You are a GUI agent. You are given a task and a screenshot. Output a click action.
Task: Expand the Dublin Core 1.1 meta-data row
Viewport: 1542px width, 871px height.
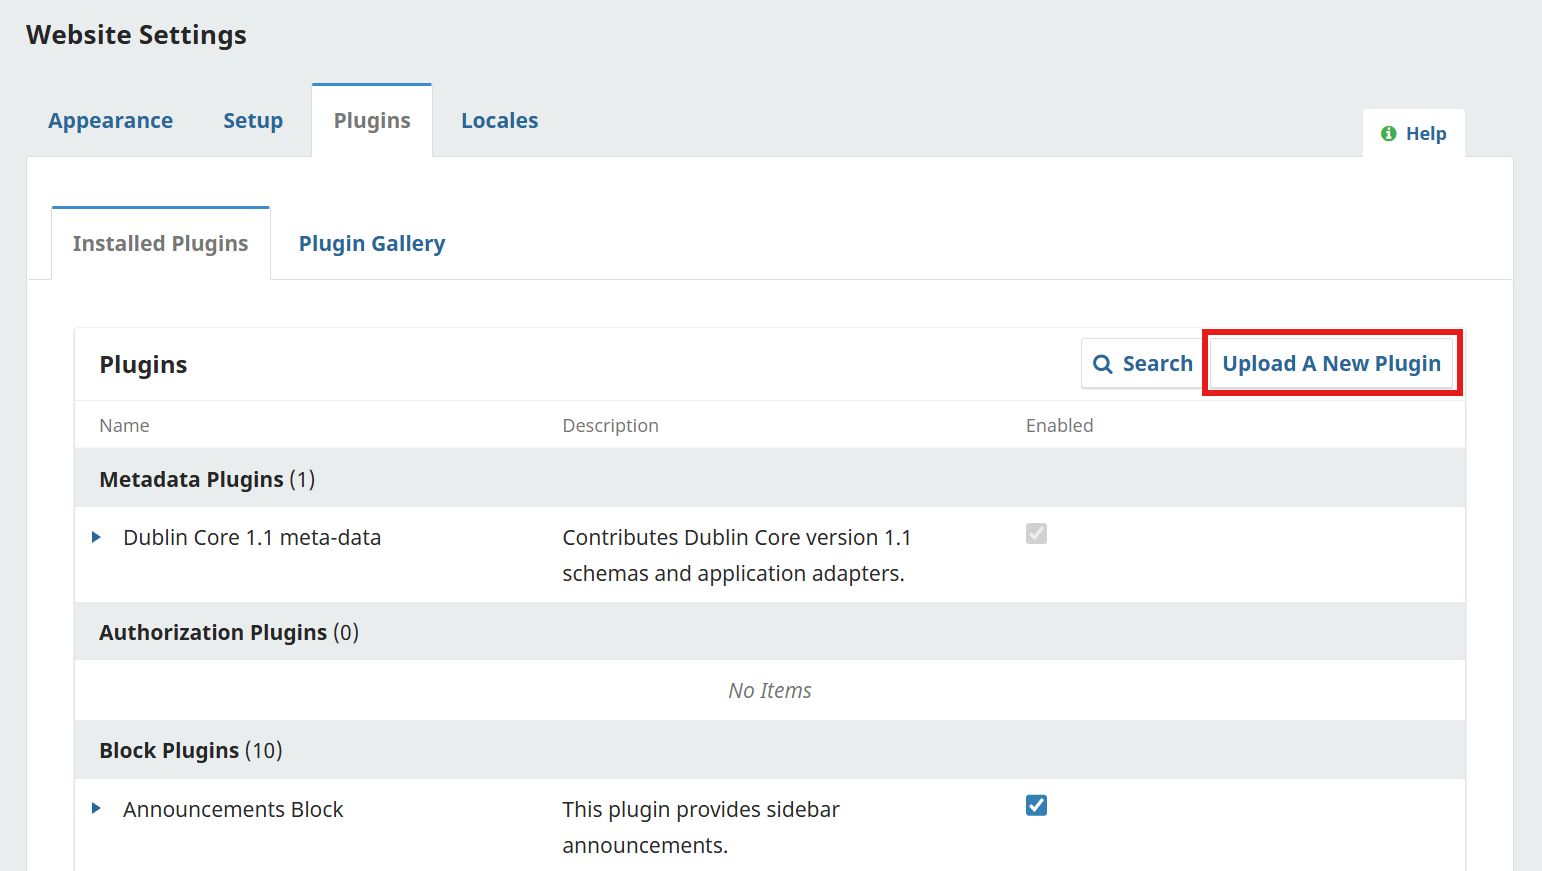[97, 537]
